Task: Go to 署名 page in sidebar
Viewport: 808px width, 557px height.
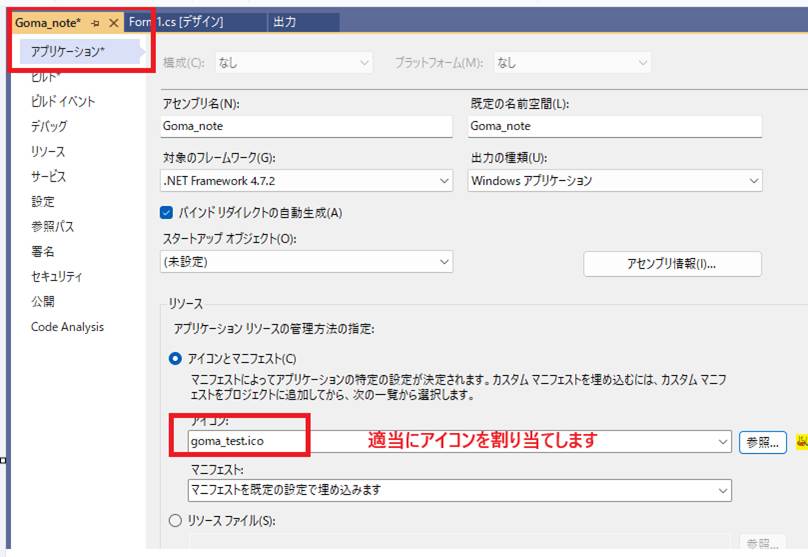Action: coord(43,252)
